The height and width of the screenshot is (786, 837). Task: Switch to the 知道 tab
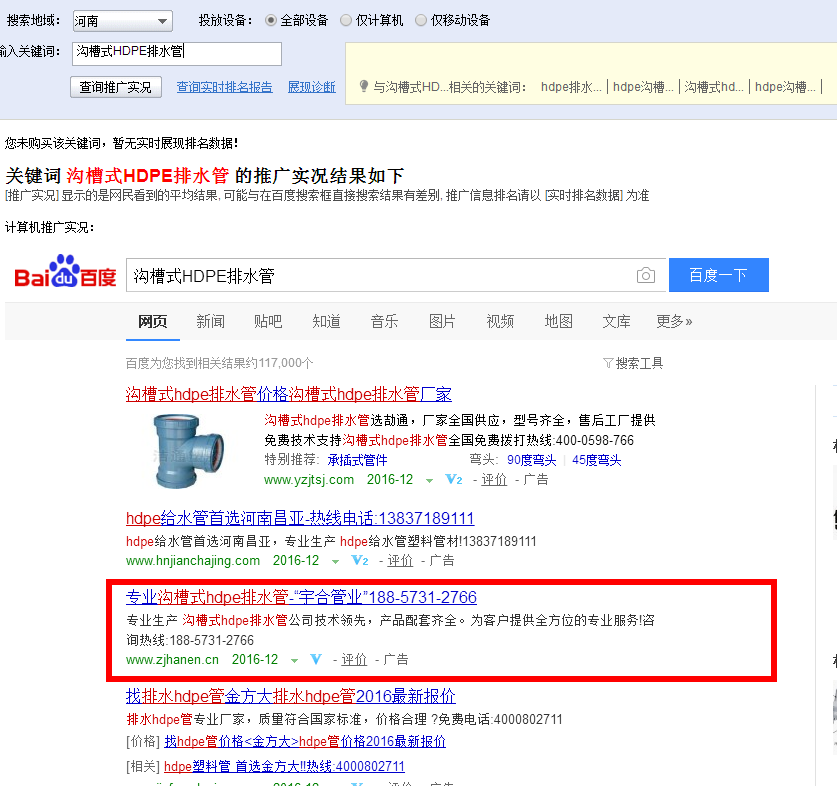(326, 321)
